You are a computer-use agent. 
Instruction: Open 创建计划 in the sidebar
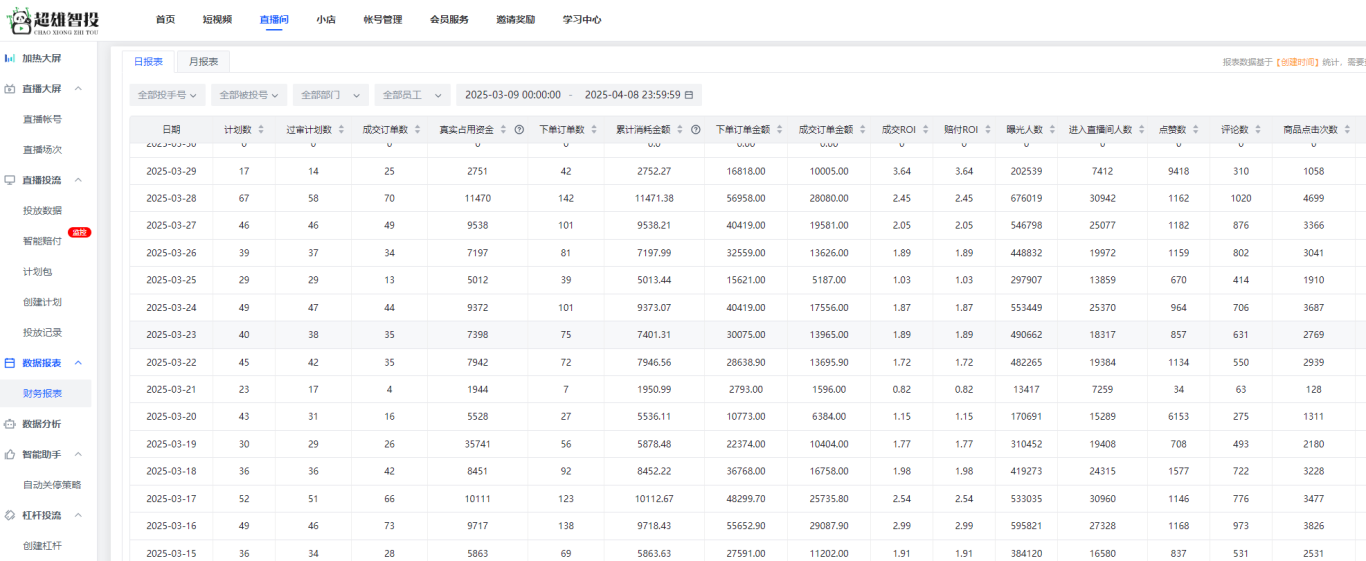42,302
